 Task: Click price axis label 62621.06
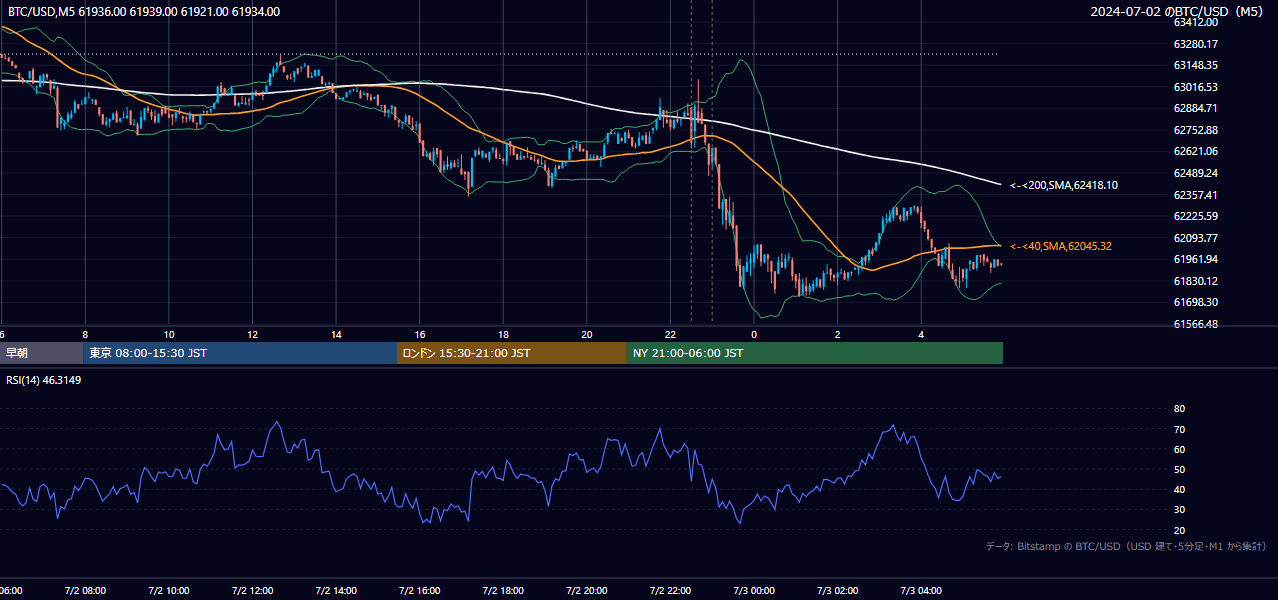point(1195,151)
